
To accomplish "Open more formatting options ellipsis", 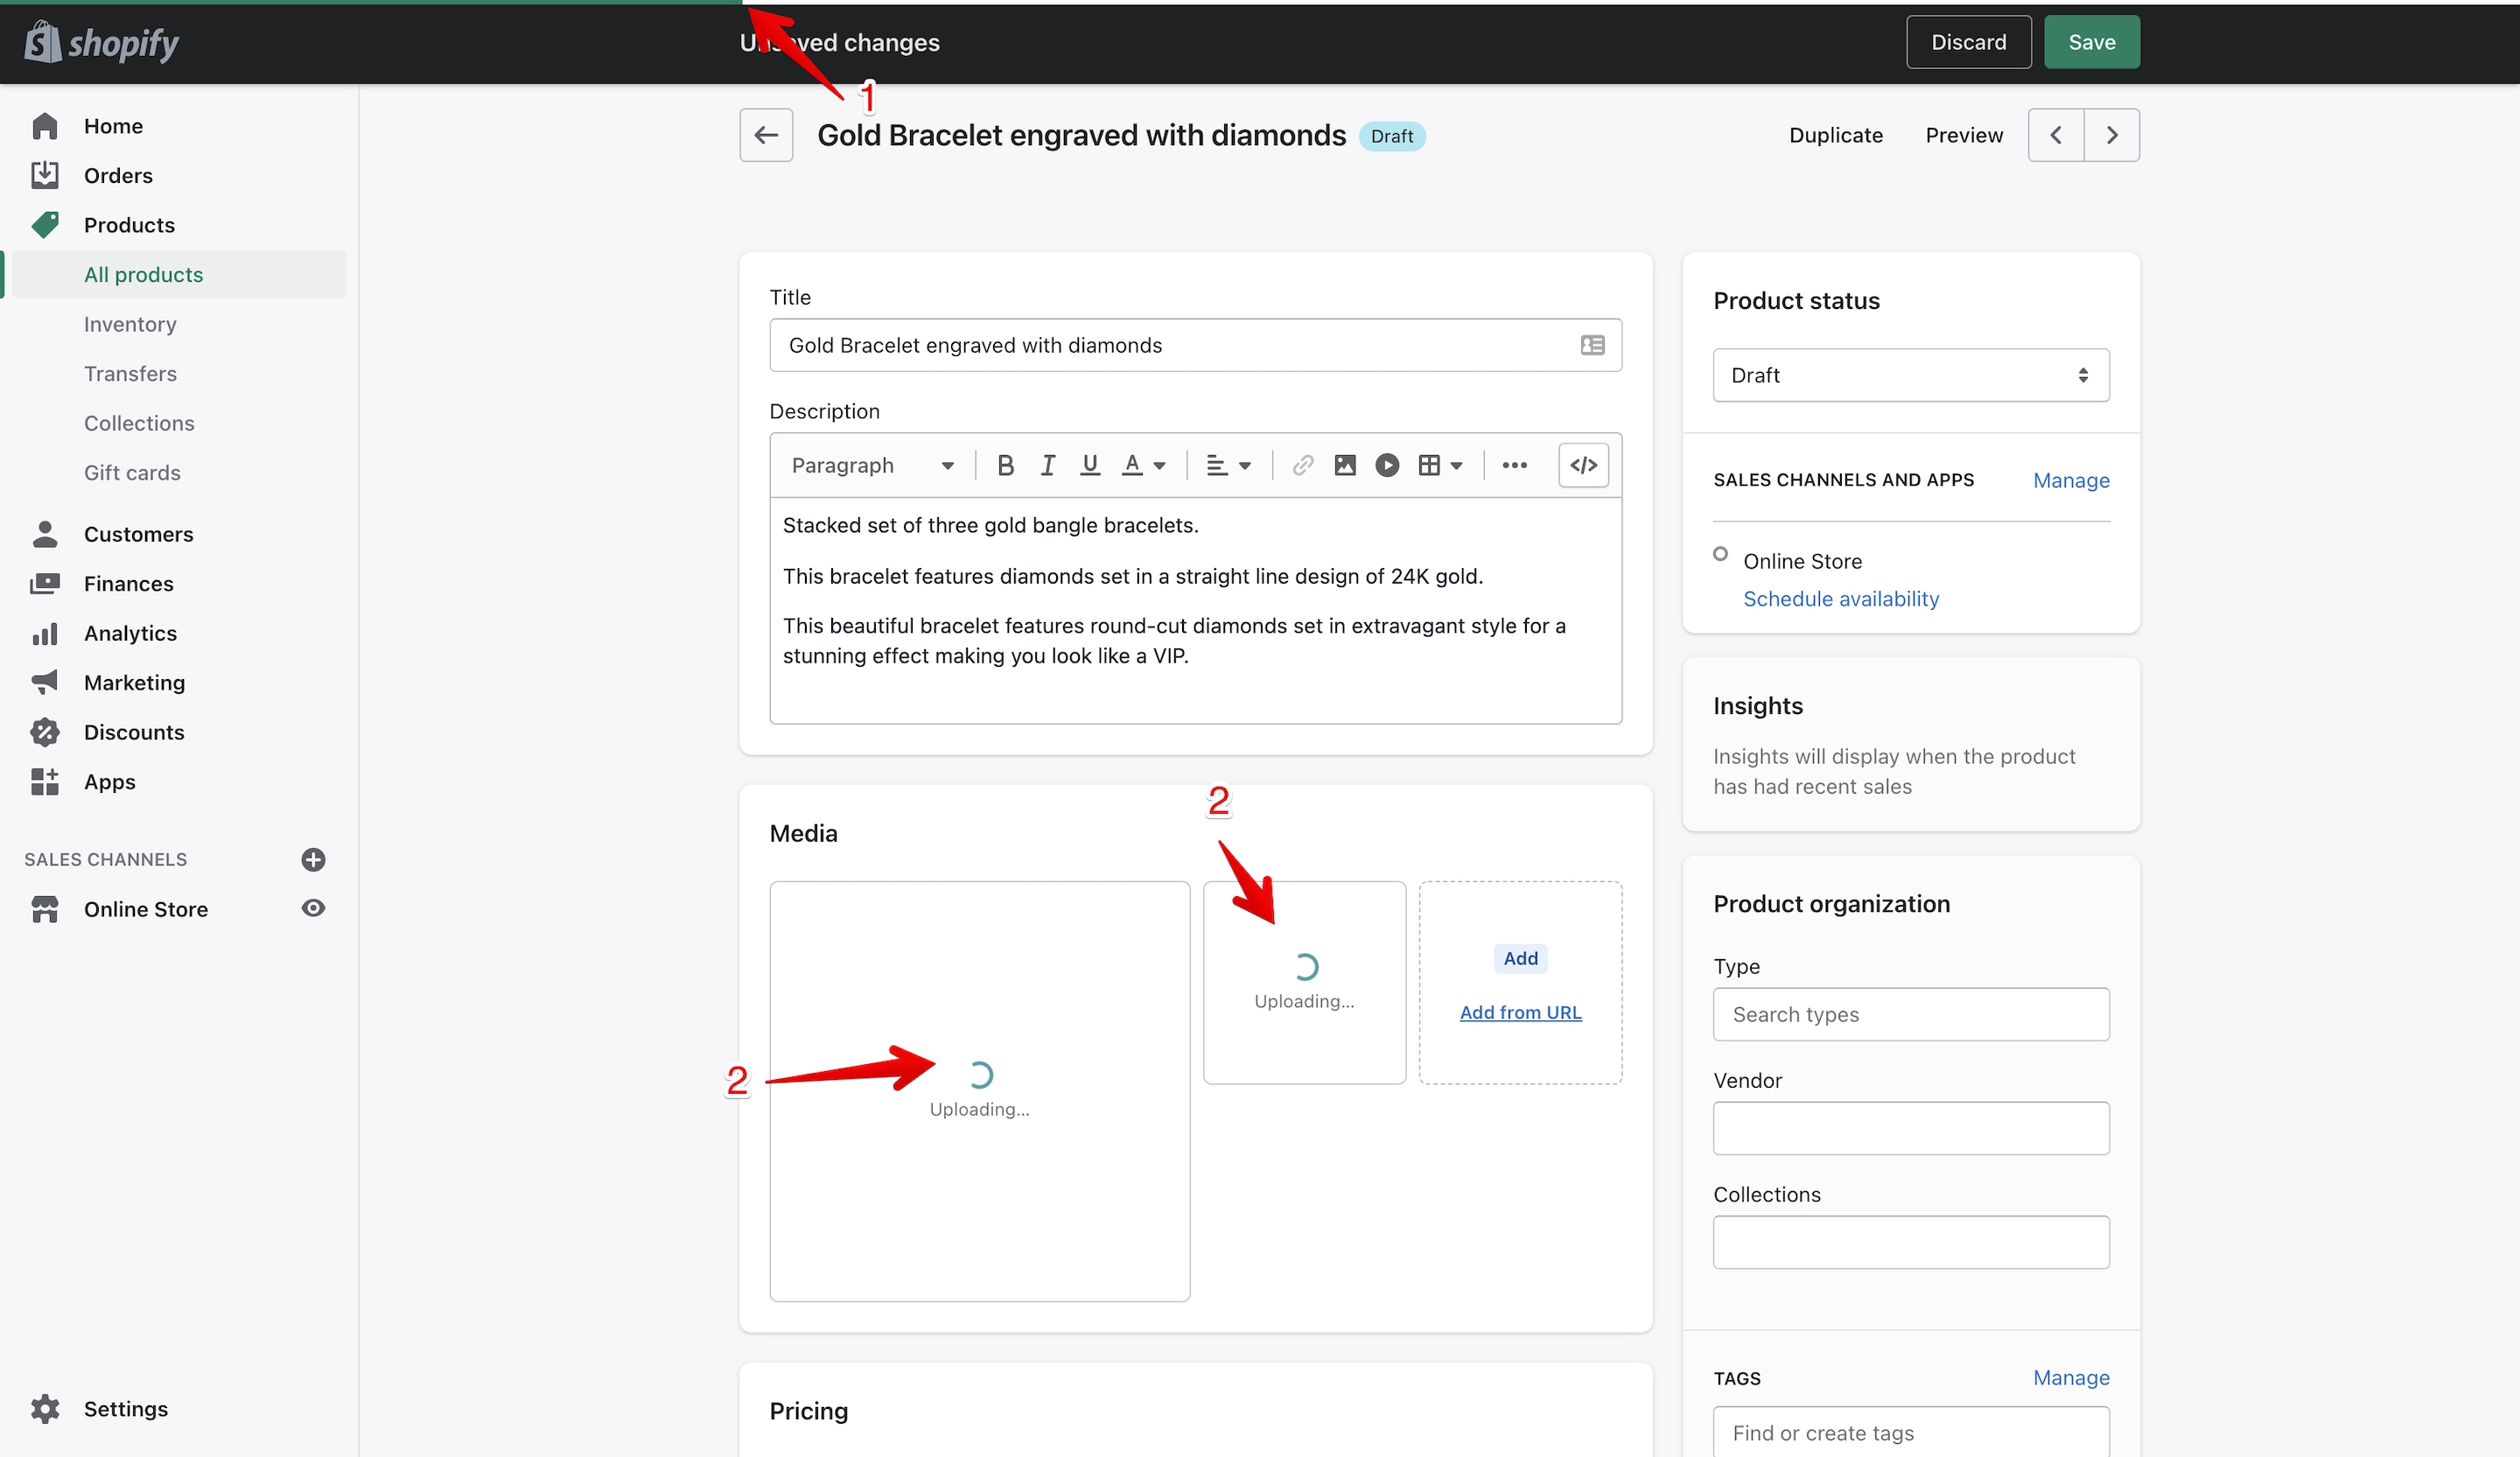I will [1514, 465].
